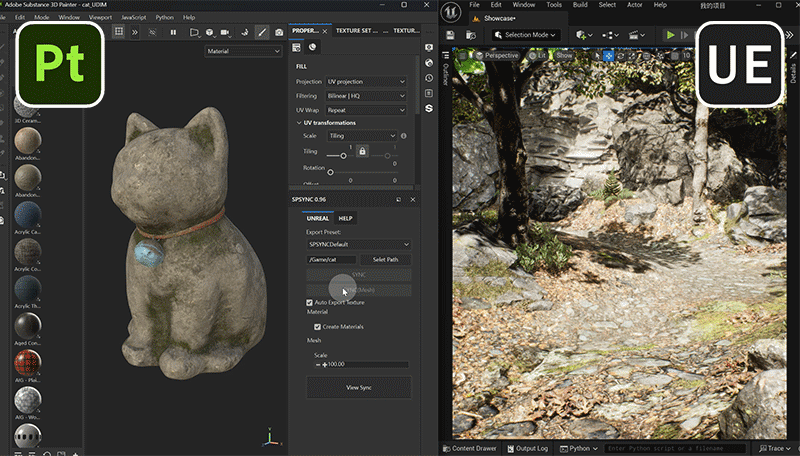Screen dimensions: 800x456
Task: Open the SPSYNC 'S' plugin icon in dock
Action: (429, 109)
